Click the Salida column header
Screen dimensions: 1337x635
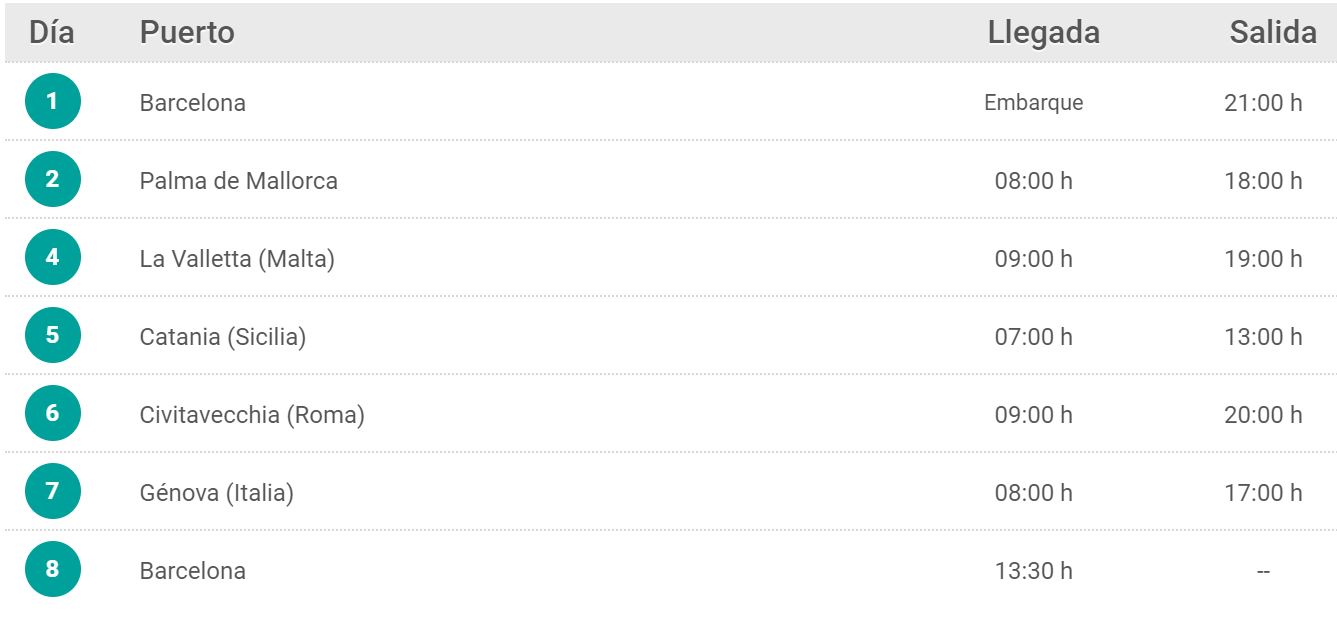tap(1272, 32)
